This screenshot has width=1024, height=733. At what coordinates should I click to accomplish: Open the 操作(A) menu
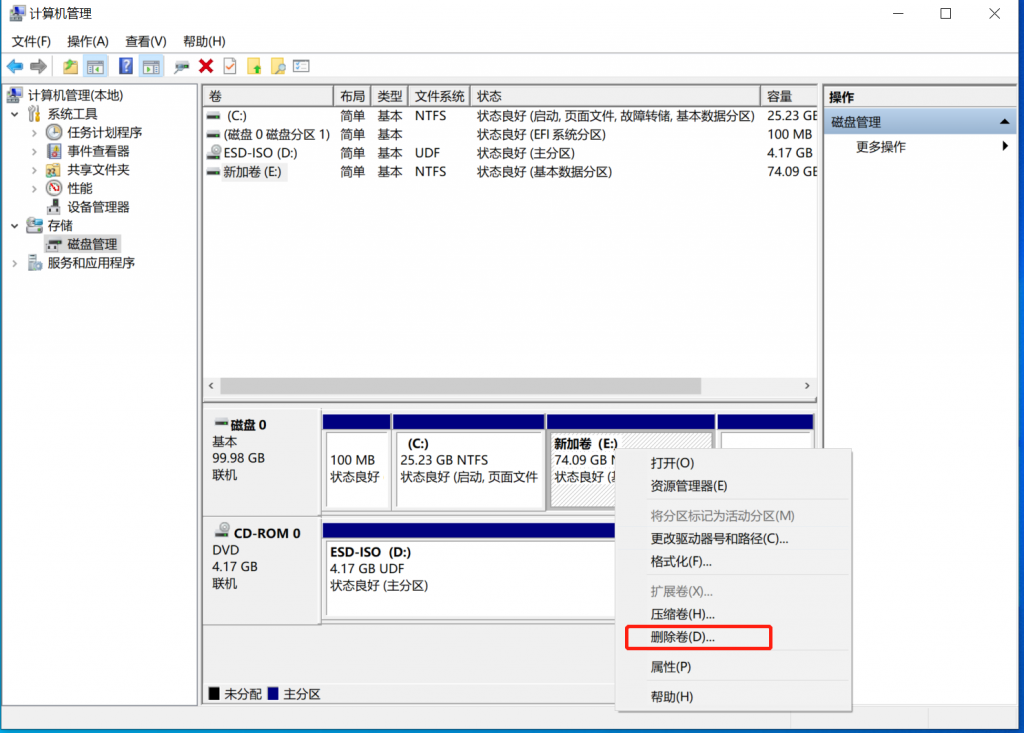click(x=88, y=41)
